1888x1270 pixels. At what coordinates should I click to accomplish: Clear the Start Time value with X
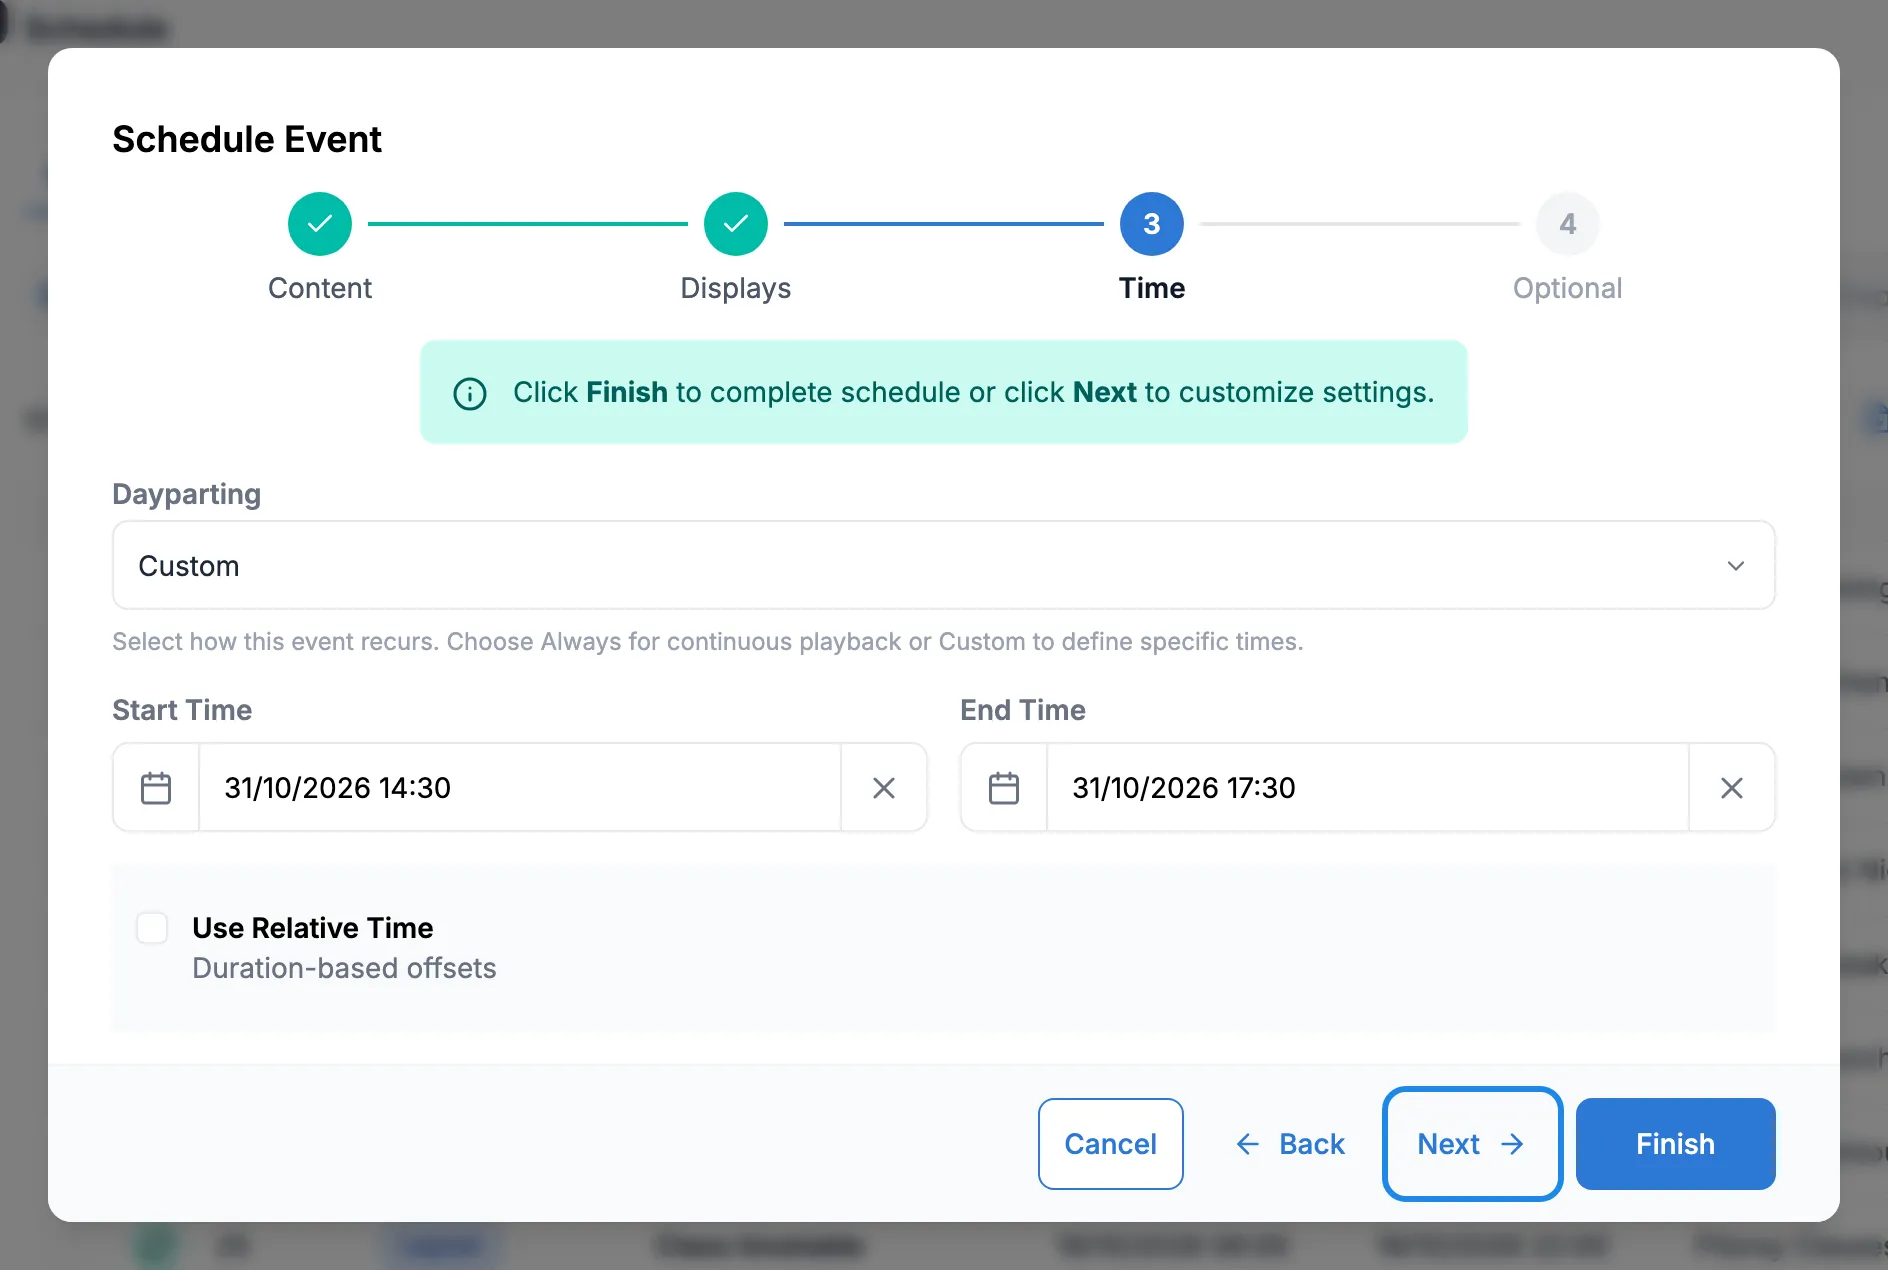click(884, 788)
